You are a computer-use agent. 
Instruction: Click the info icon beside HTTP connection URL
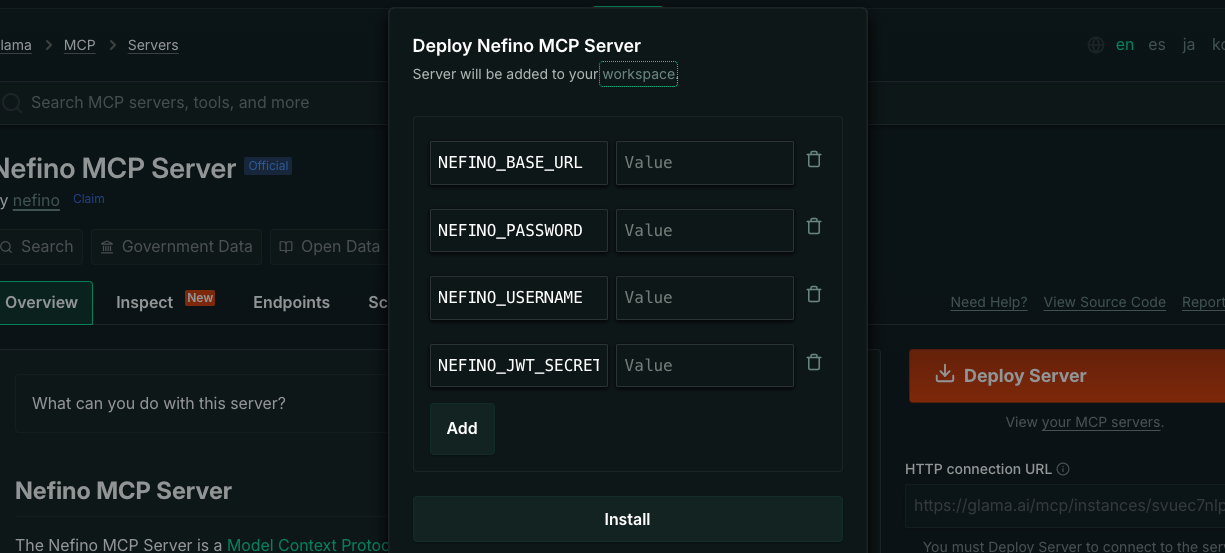tap(1063, 469)
